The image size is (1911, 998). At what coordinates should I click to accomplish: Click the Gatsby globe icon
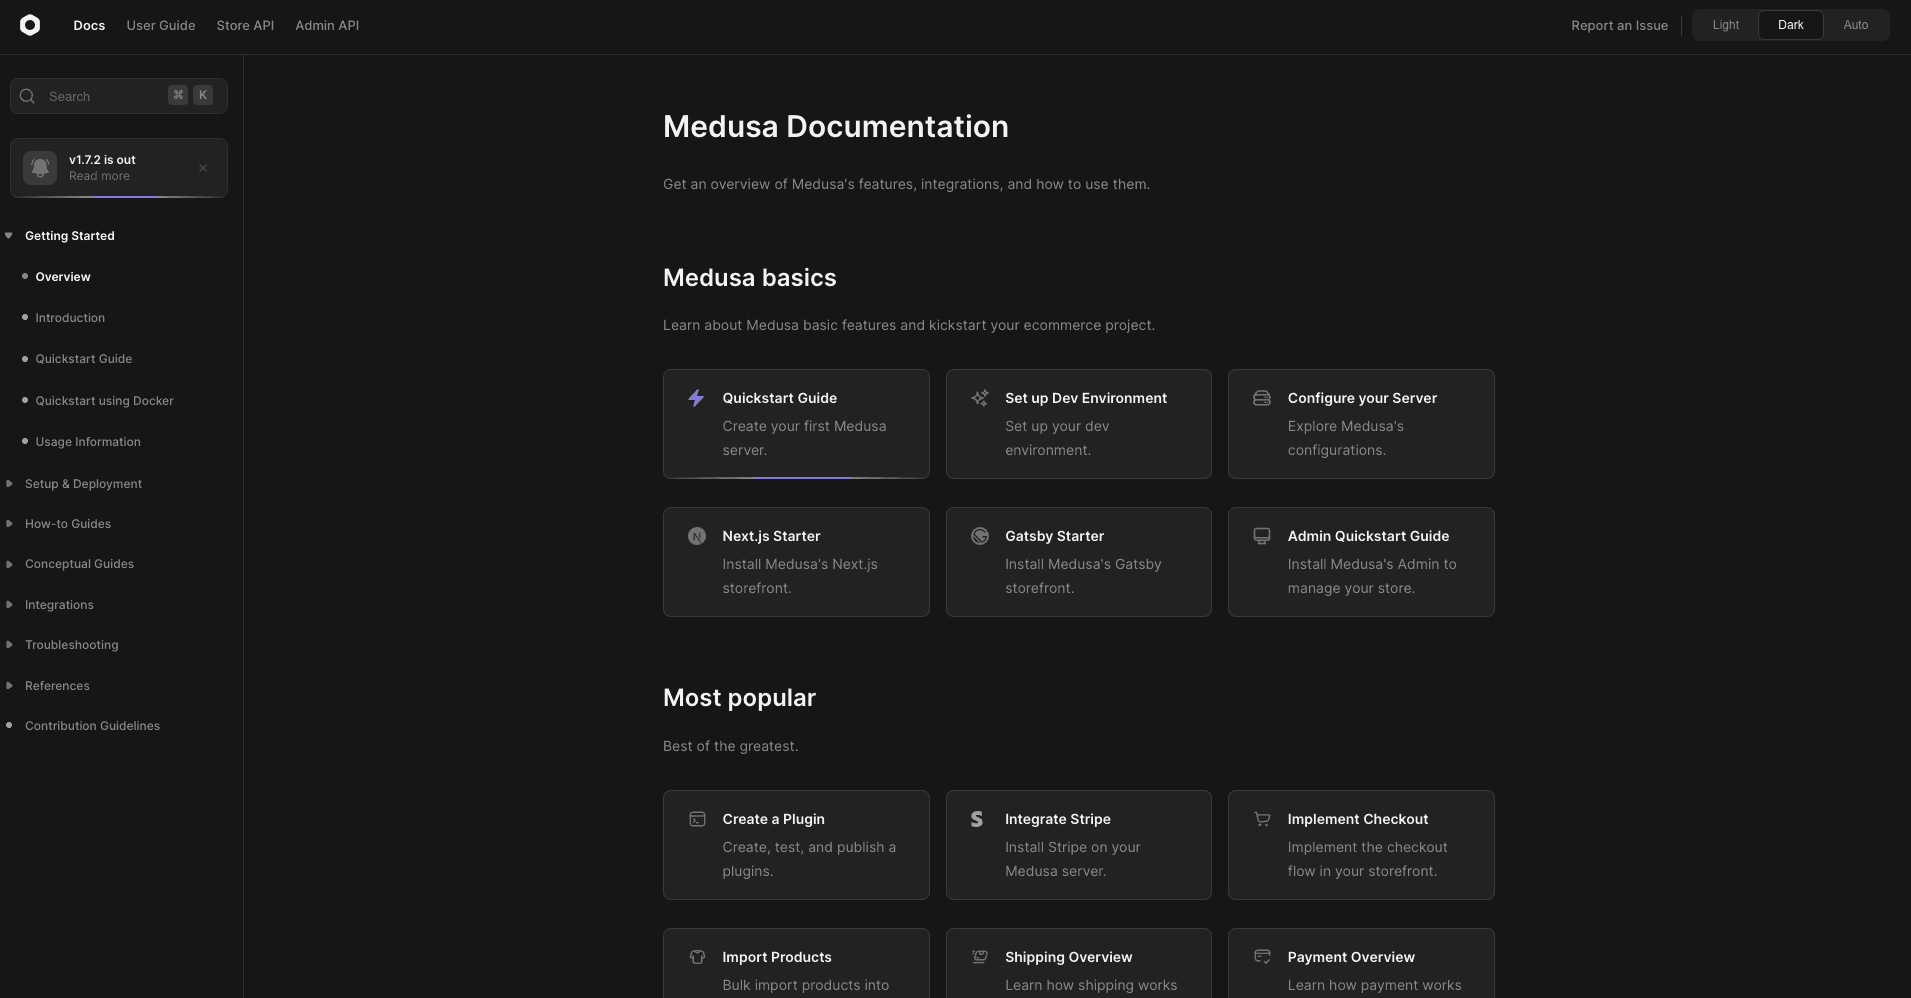coord(979,536)
